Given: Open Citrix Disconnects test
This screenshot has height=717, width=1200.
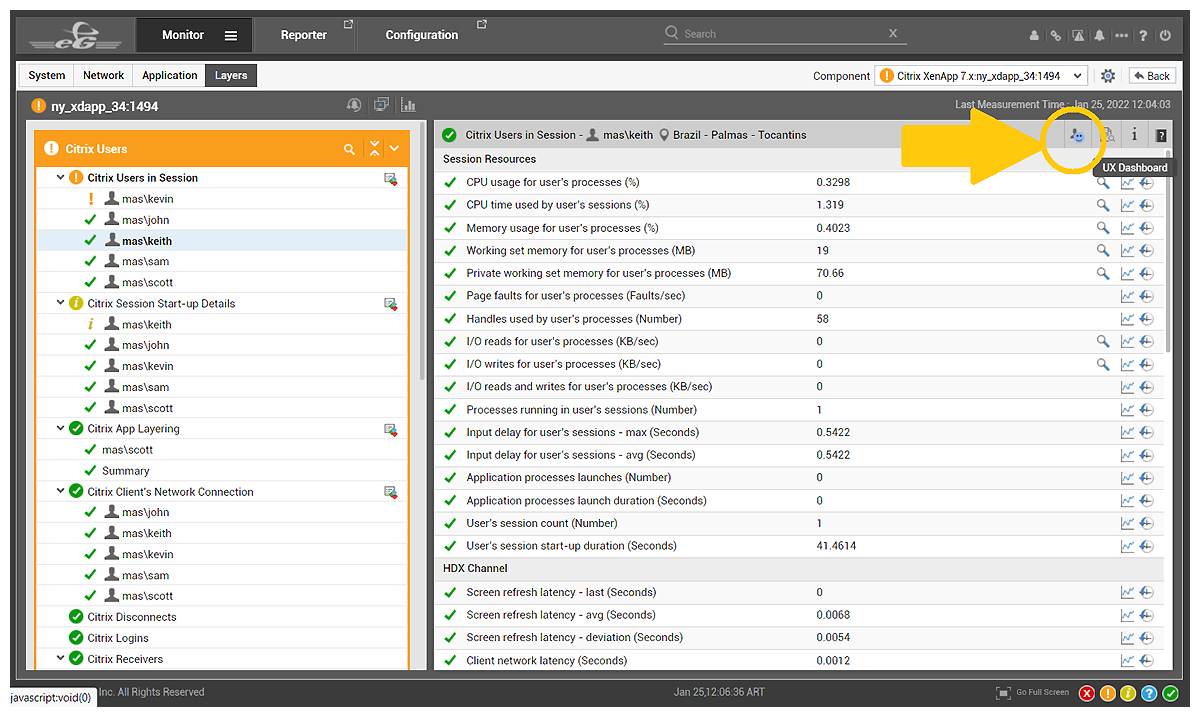Looking at the screenshot, I should 132,617.
